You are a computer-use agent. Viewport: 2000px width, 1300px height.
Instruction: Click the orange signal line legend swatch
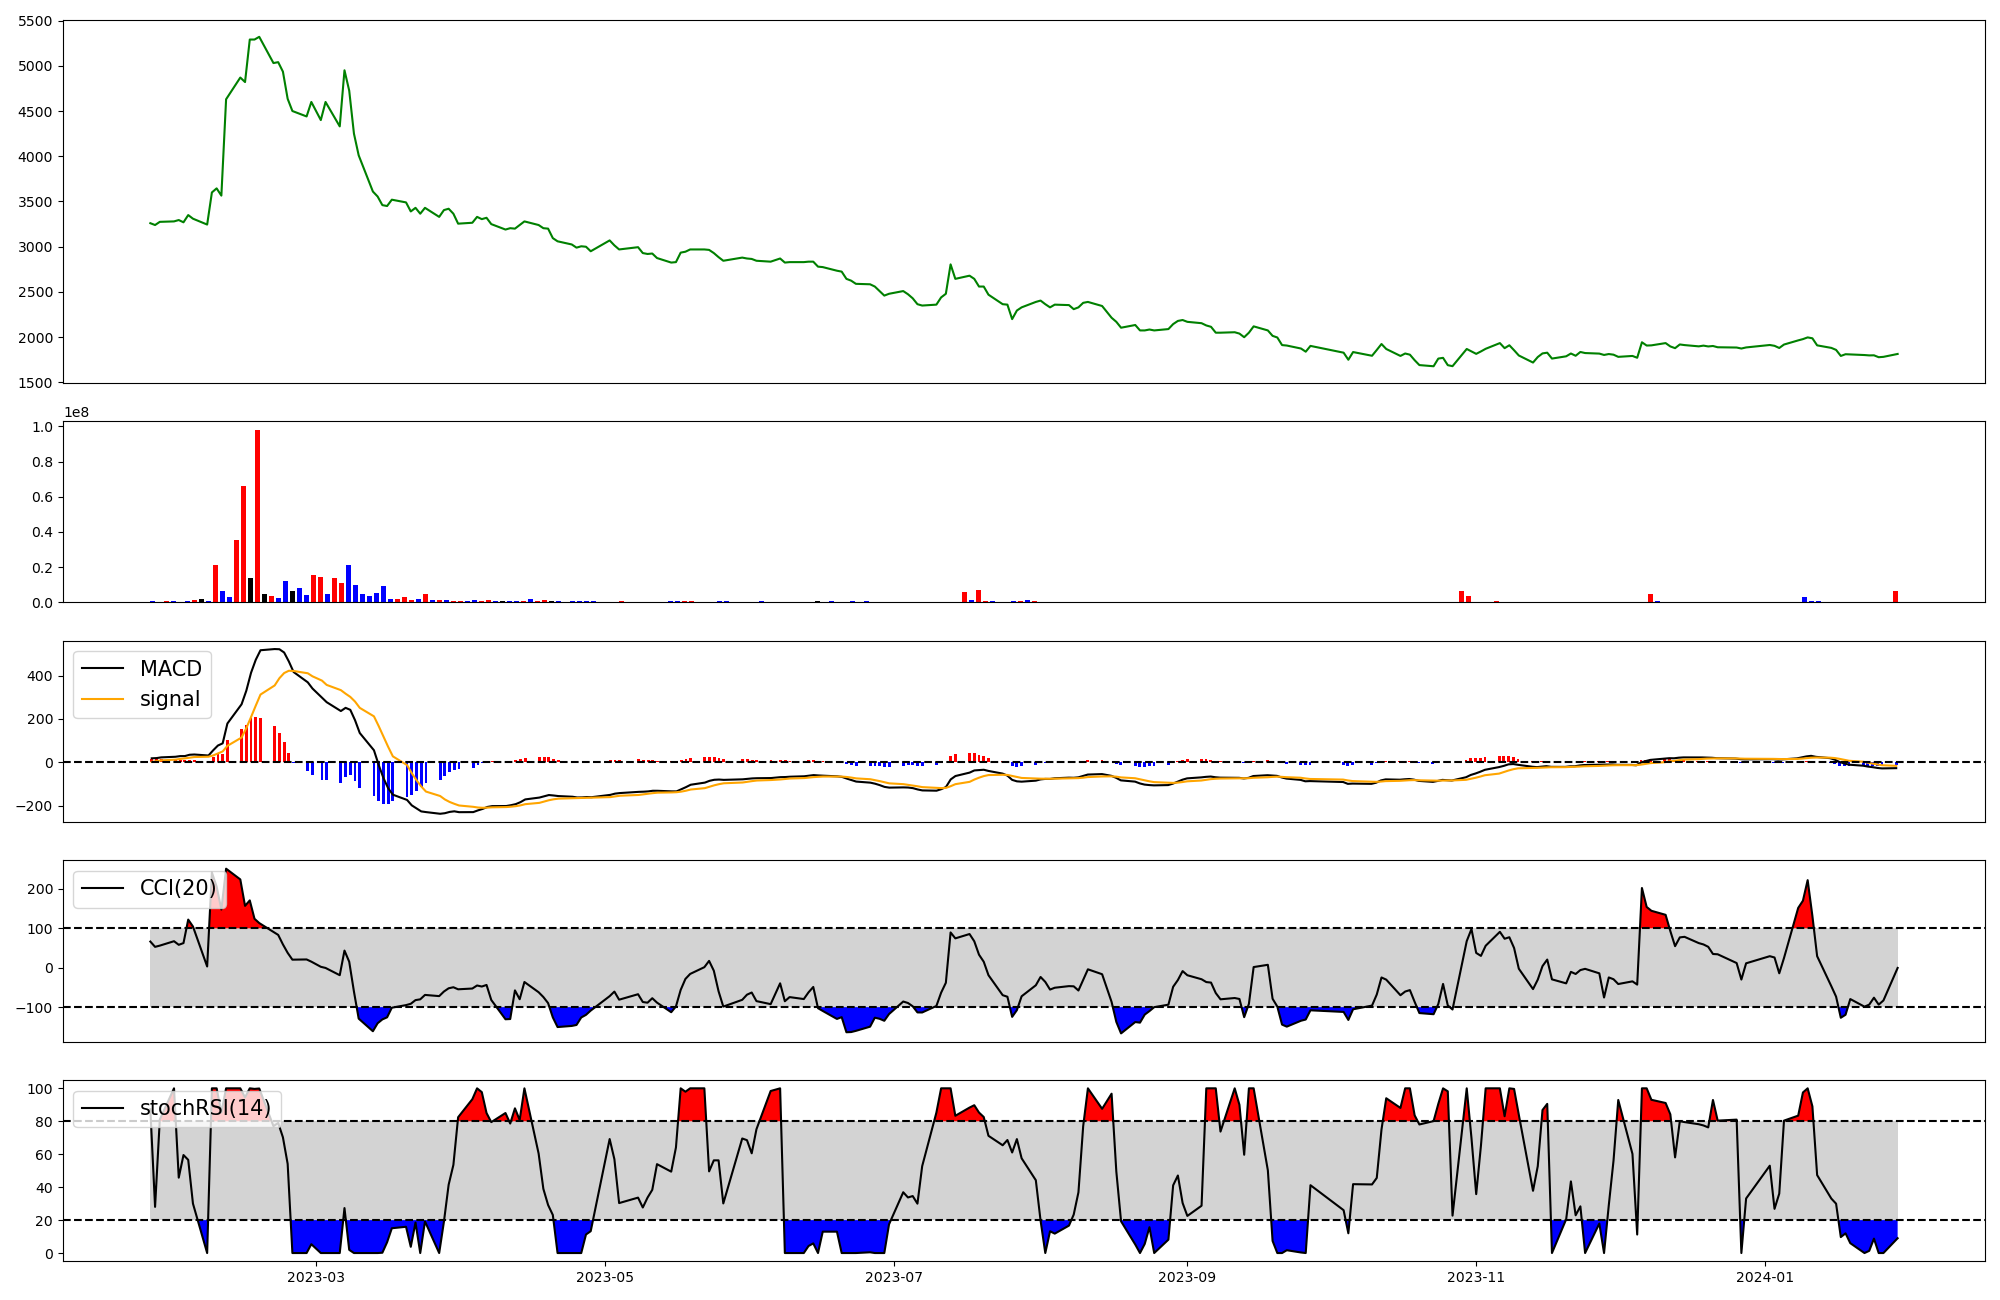[102, 699]
